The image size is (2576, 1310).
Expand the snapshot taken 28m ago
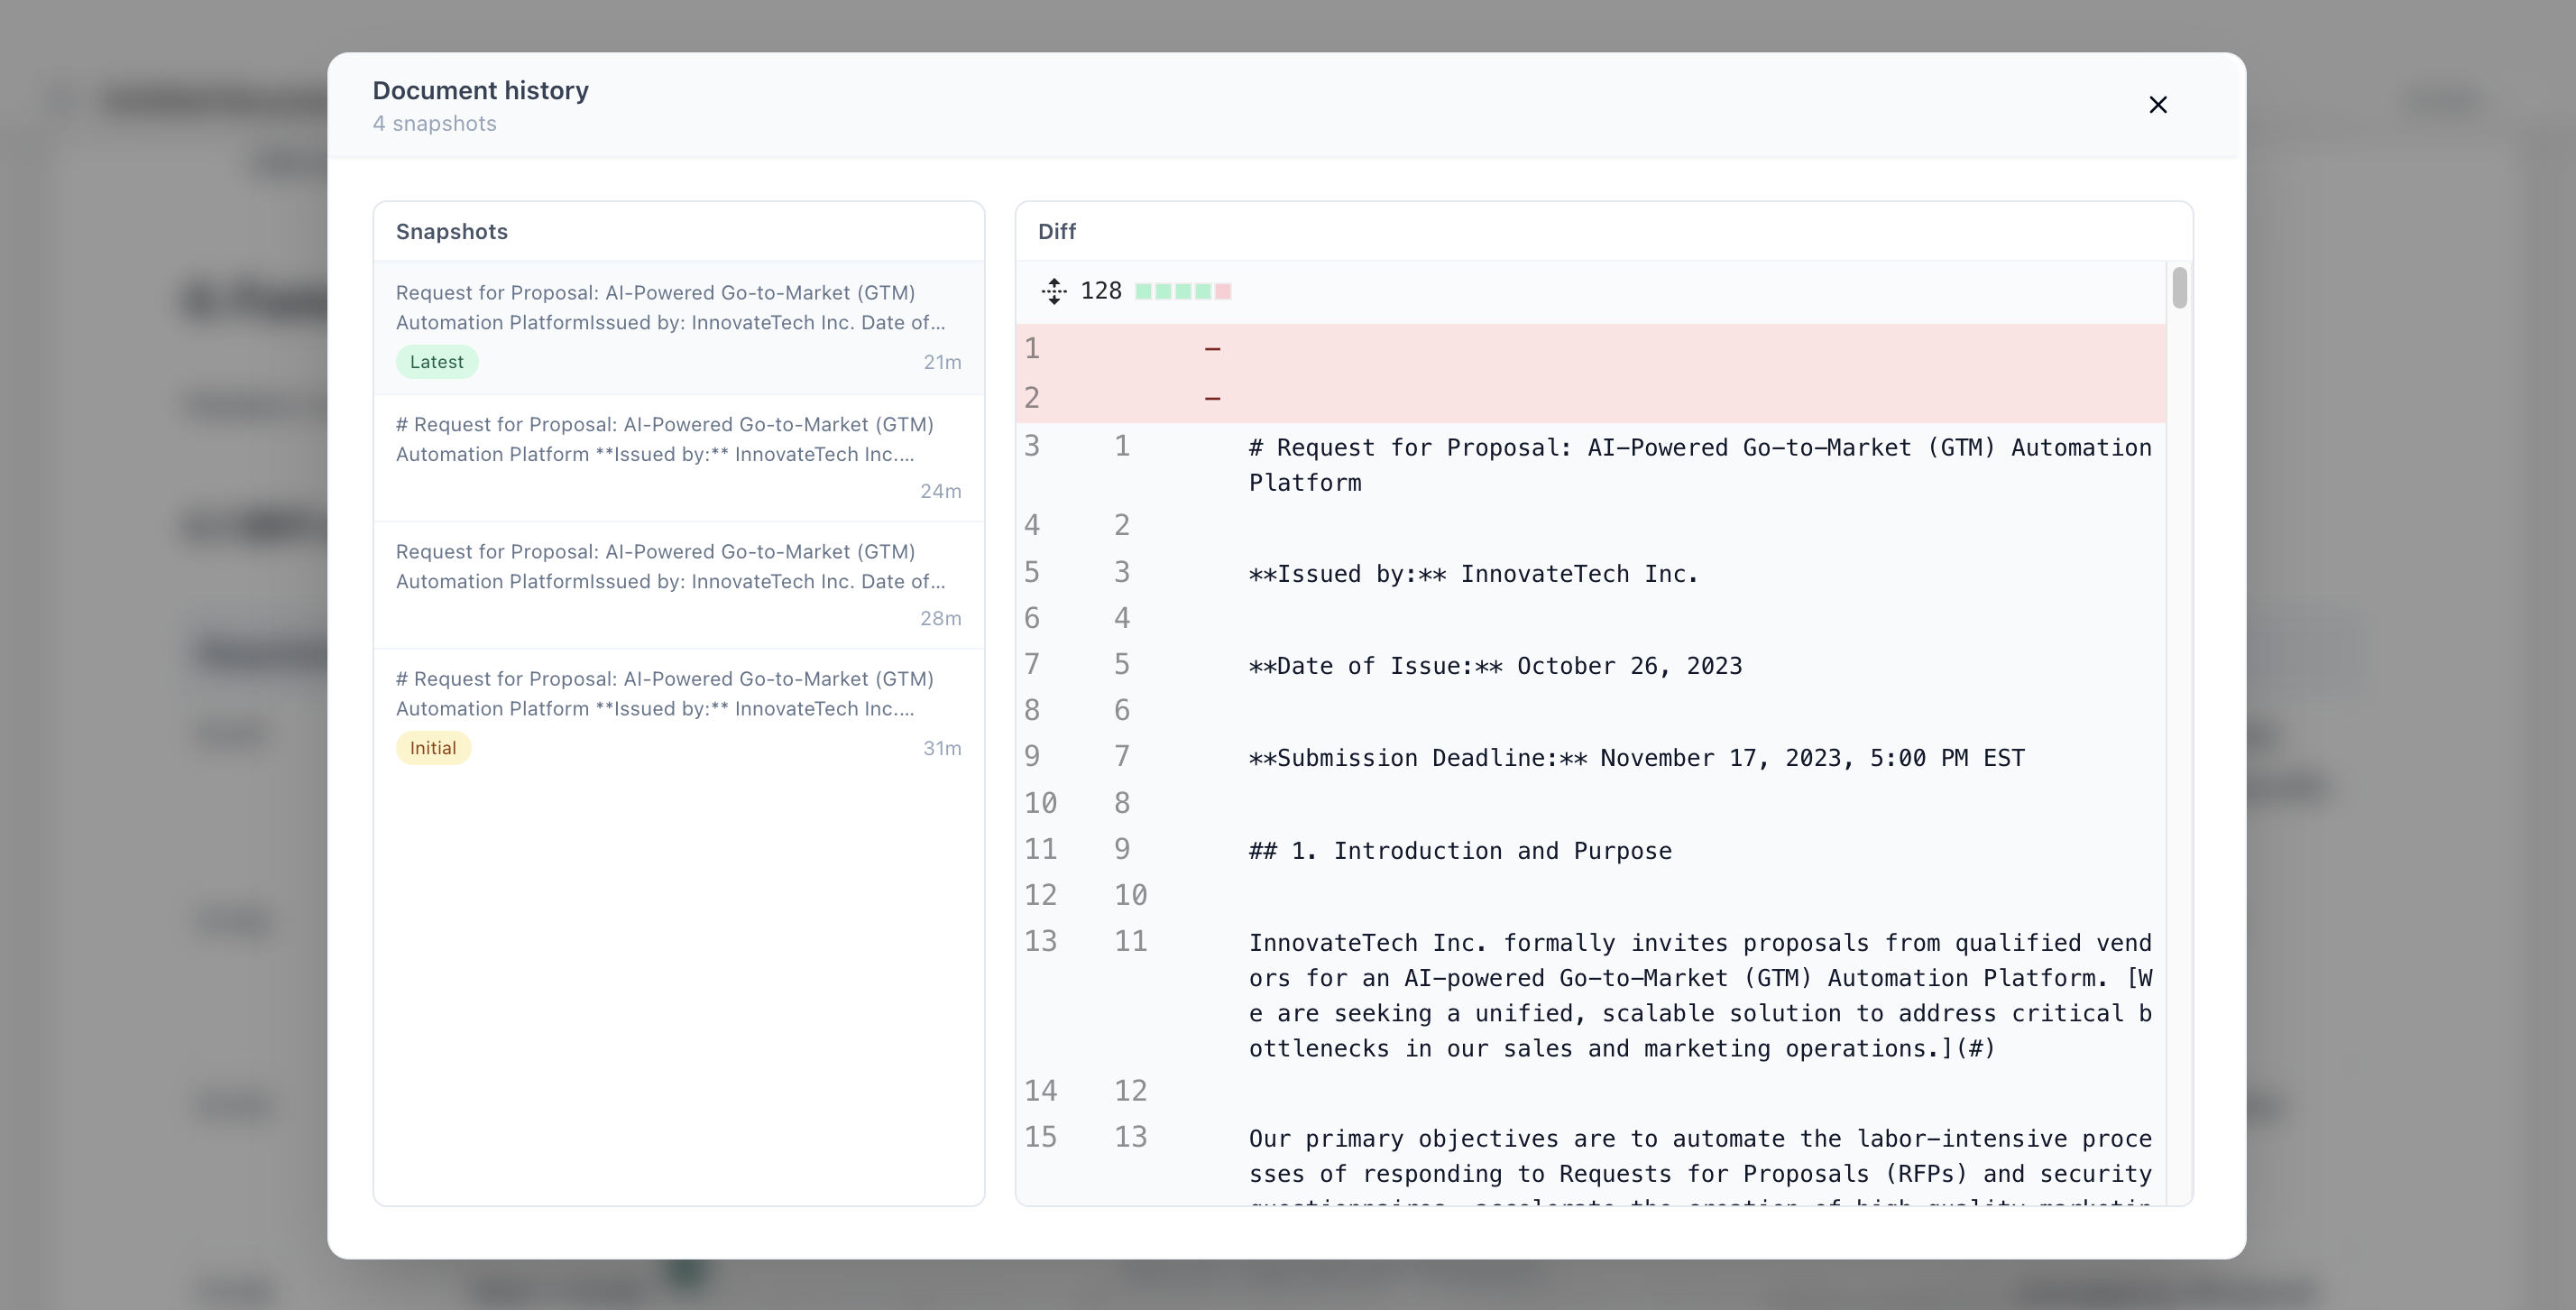pyautogui.click(x=678, y=585)
